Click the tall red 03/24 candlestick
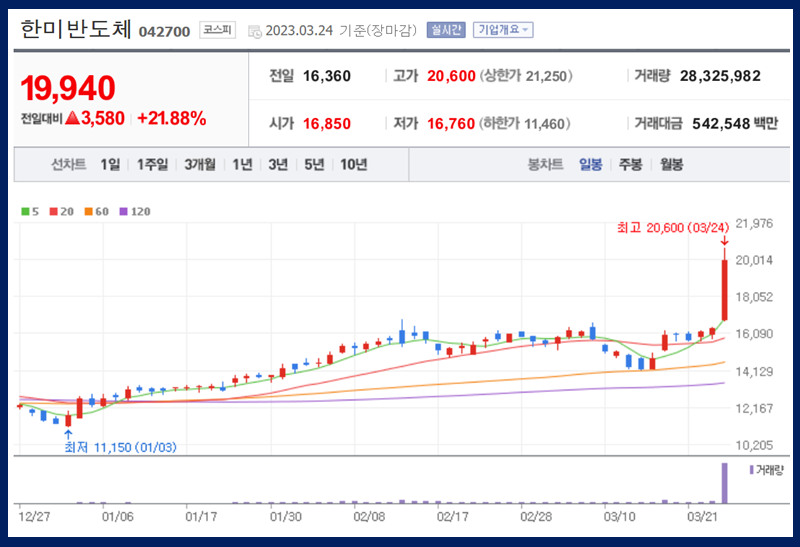This screenshot has width=800, height=547. coord(724,290)
